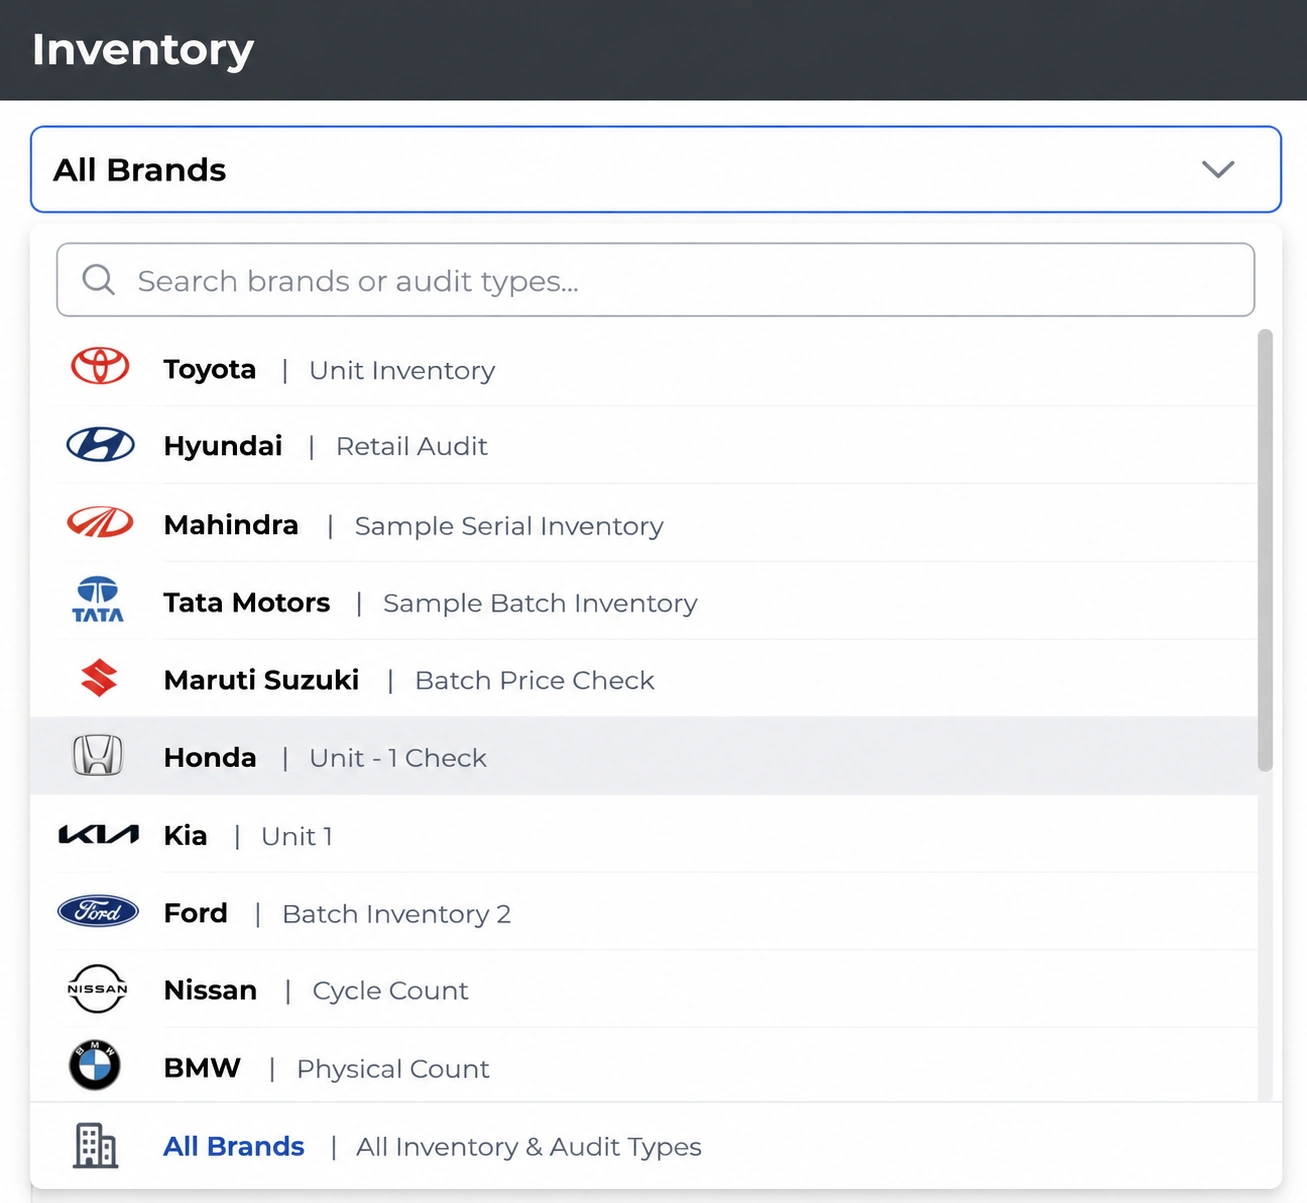Click the dropdown list scrollbar thumb
The width and height of the screenshot is (1307, 1203).
point(1265,550)
